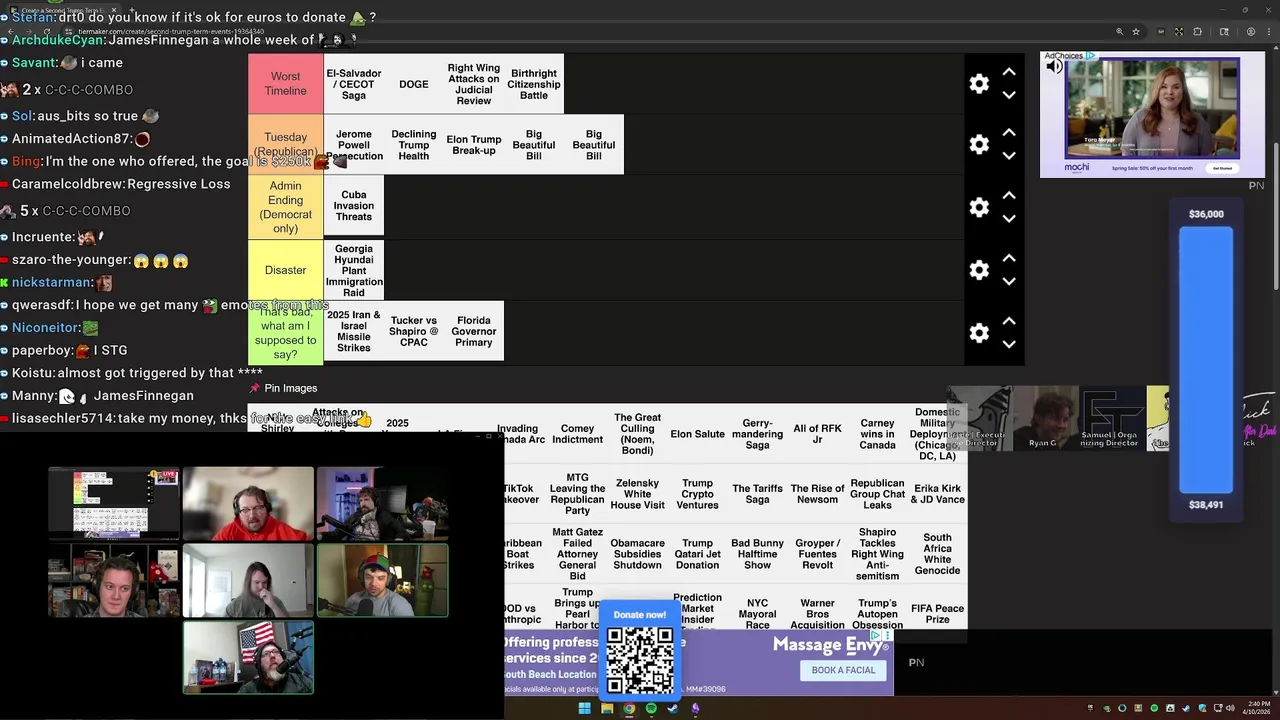The height and width of the screenshot is (720, 1280).
Task: Select Cuba Invasion Threats tile
Action: [x=354, y=206]
